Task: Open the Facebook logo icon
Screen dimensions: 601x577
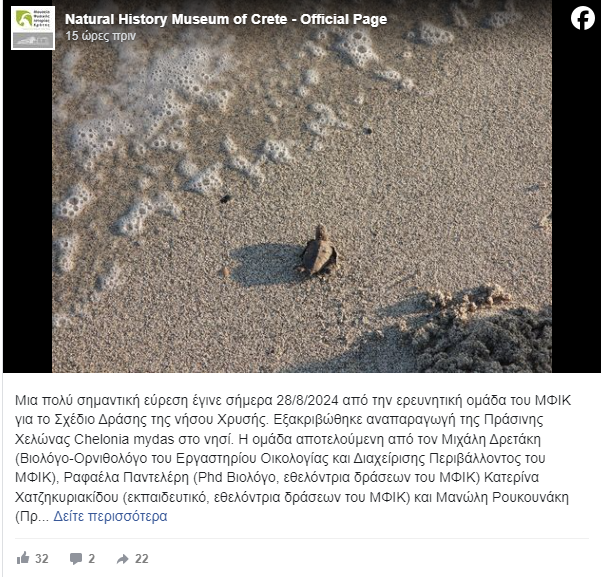Action: 583,18
